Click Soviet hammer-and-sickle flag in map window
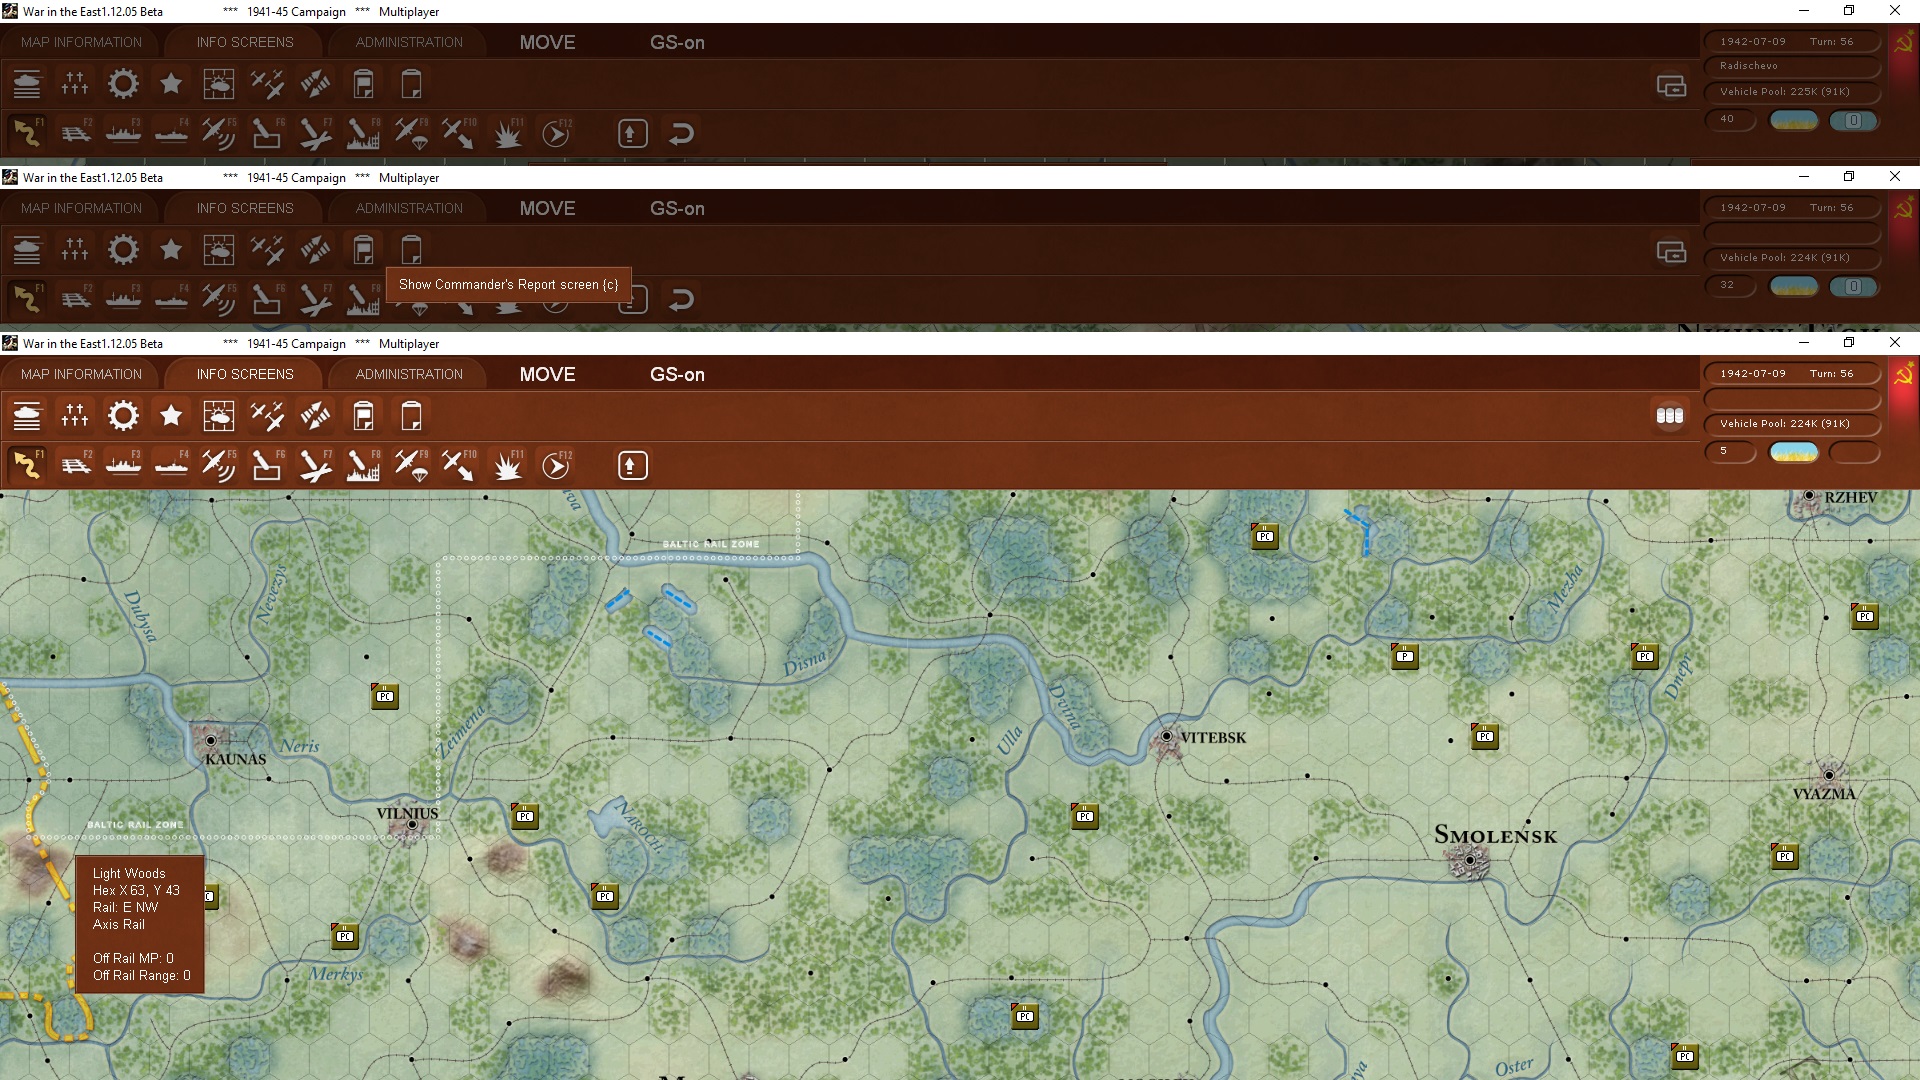This screenshot has width=1920, height=1080. (1904, 374)
